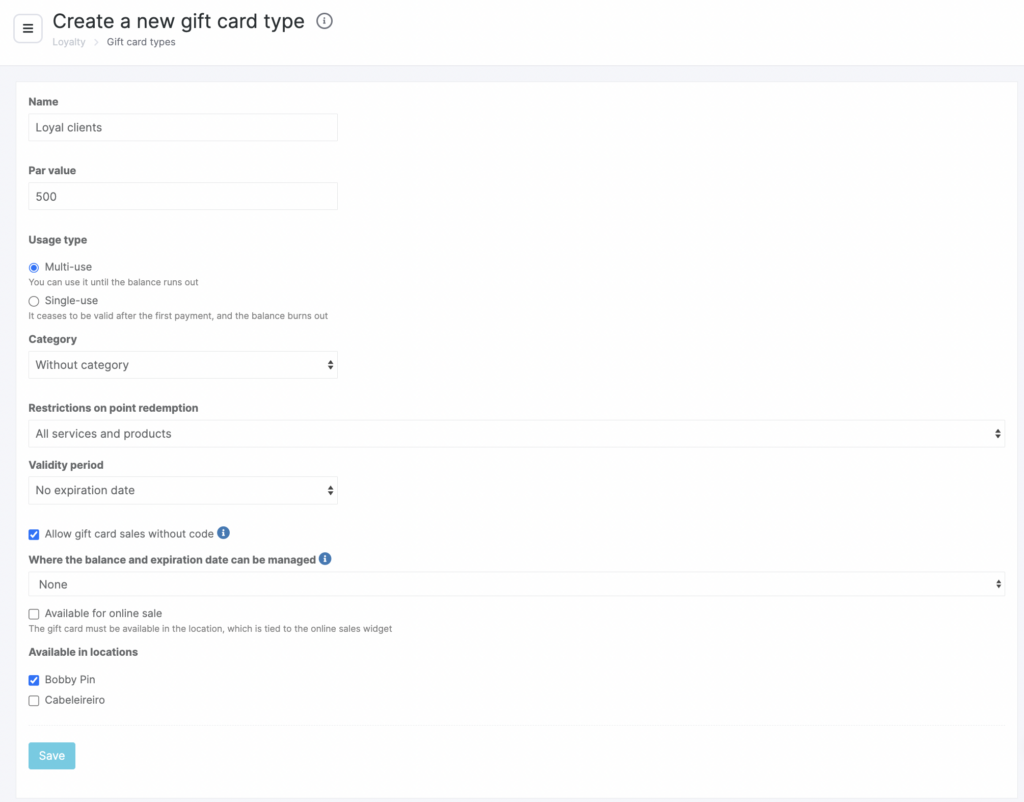Open the balance management location dropdown
The height and width of the screenshot is (802, 1024).
click(516, 584)
